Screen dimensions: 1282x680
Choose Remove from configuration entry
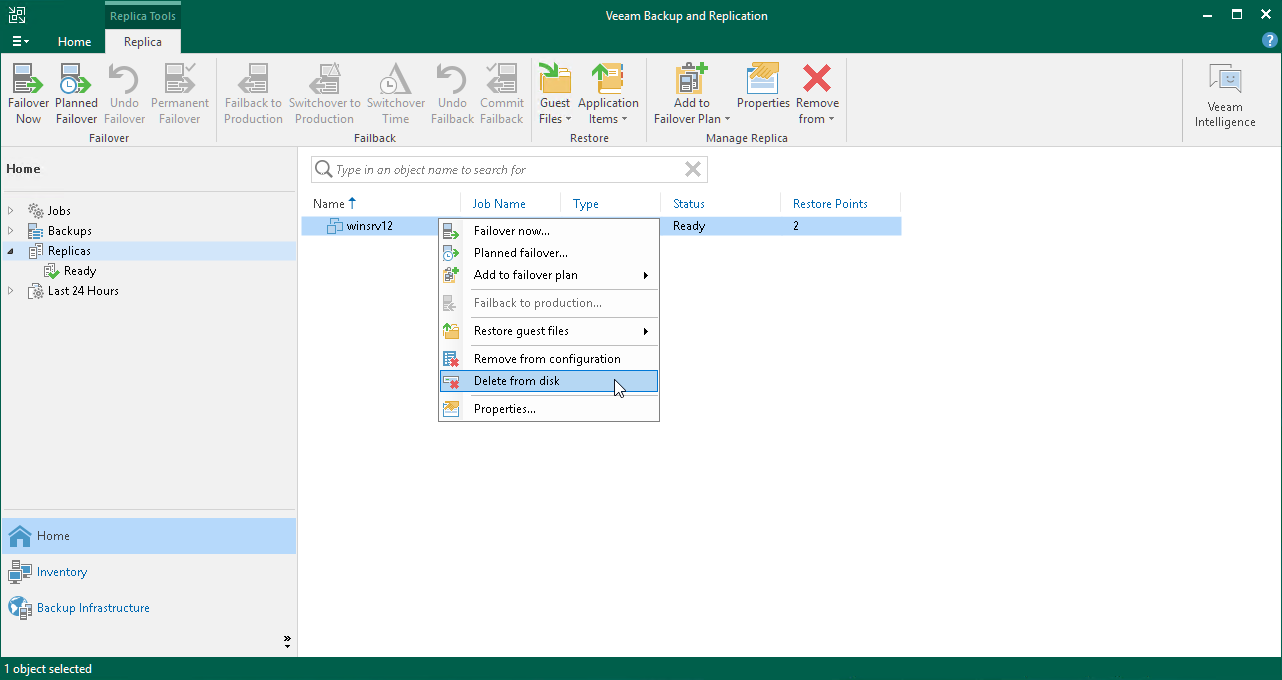549,359
